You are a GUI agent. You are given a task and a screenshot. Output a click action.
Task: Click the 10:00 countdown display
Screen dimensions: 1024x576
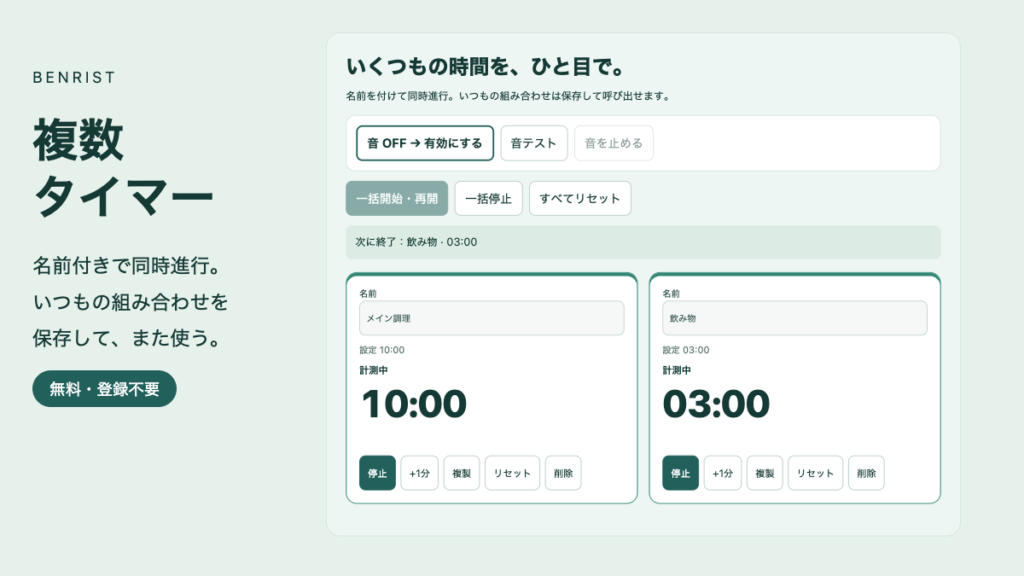pos(414,404)
